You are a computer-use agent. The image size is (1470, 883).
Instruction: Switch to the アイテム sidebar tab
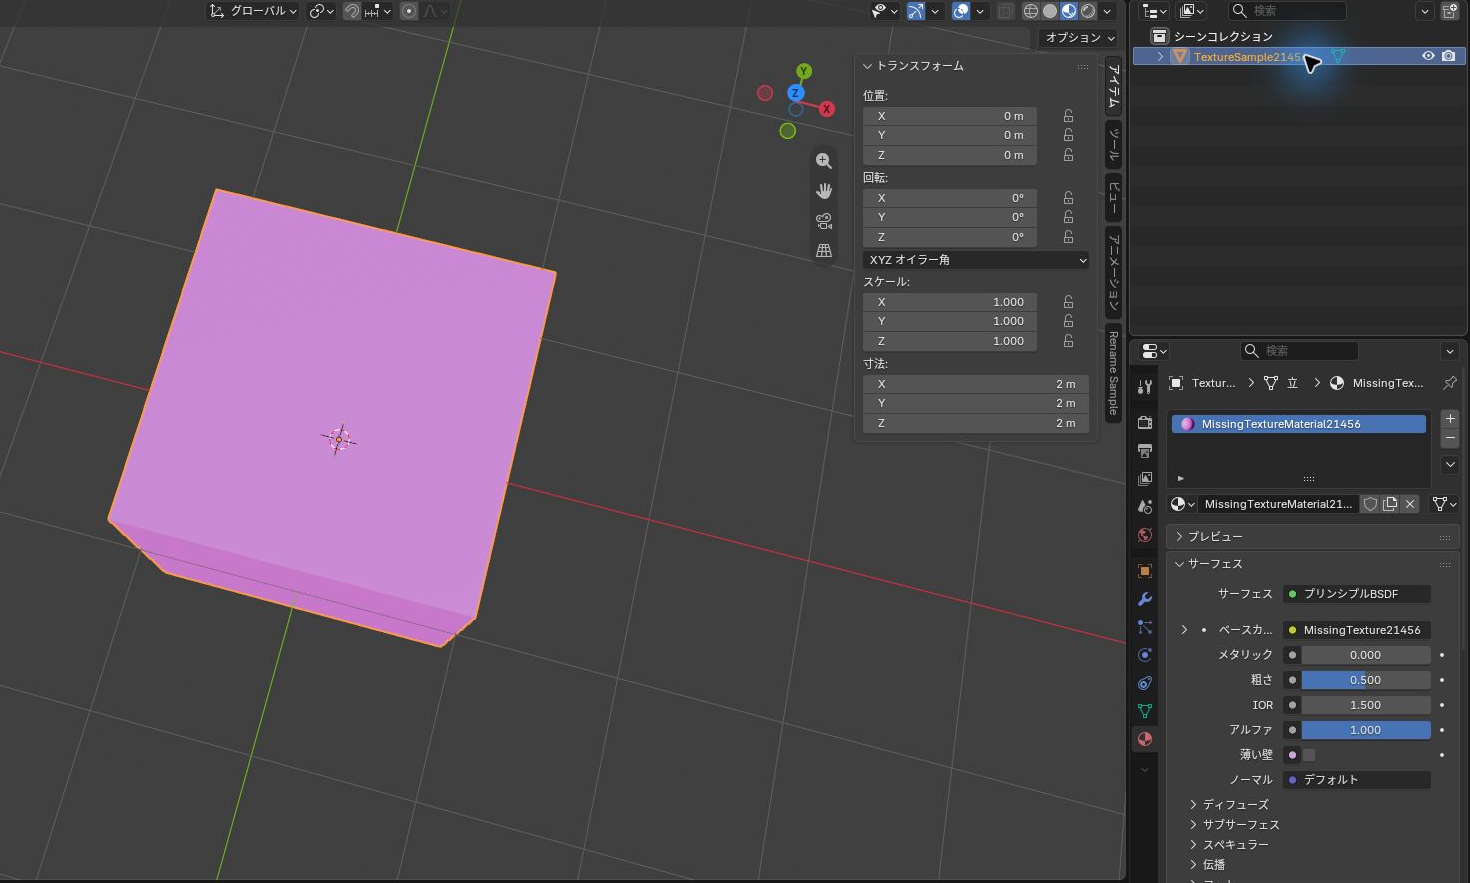coord(1113,87)
